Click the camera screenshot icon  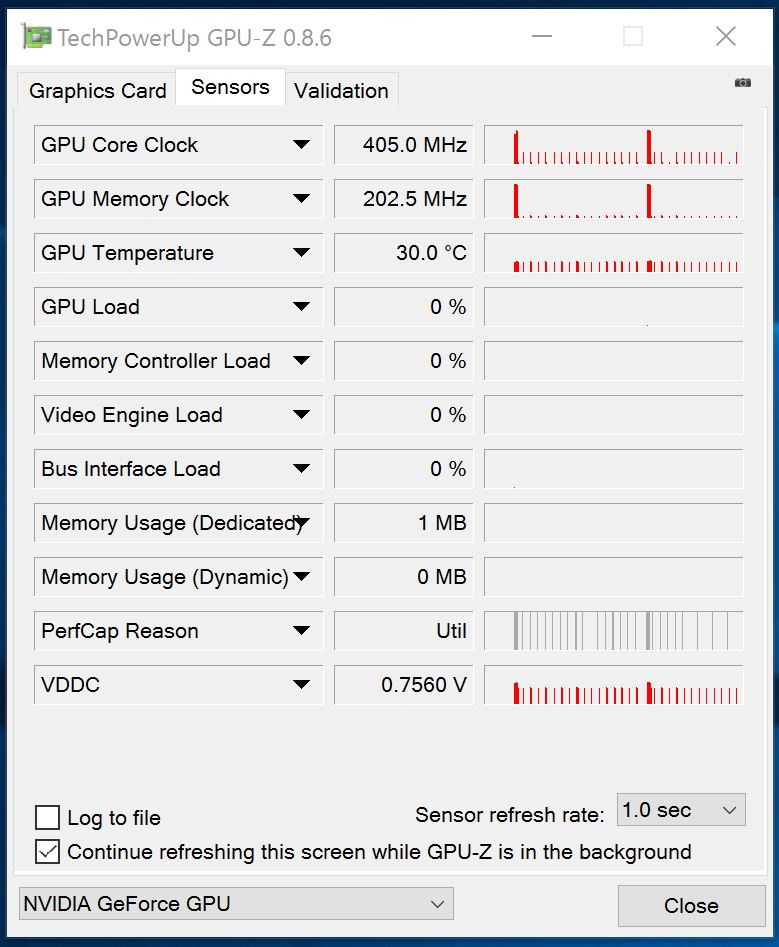pos(742,83)
